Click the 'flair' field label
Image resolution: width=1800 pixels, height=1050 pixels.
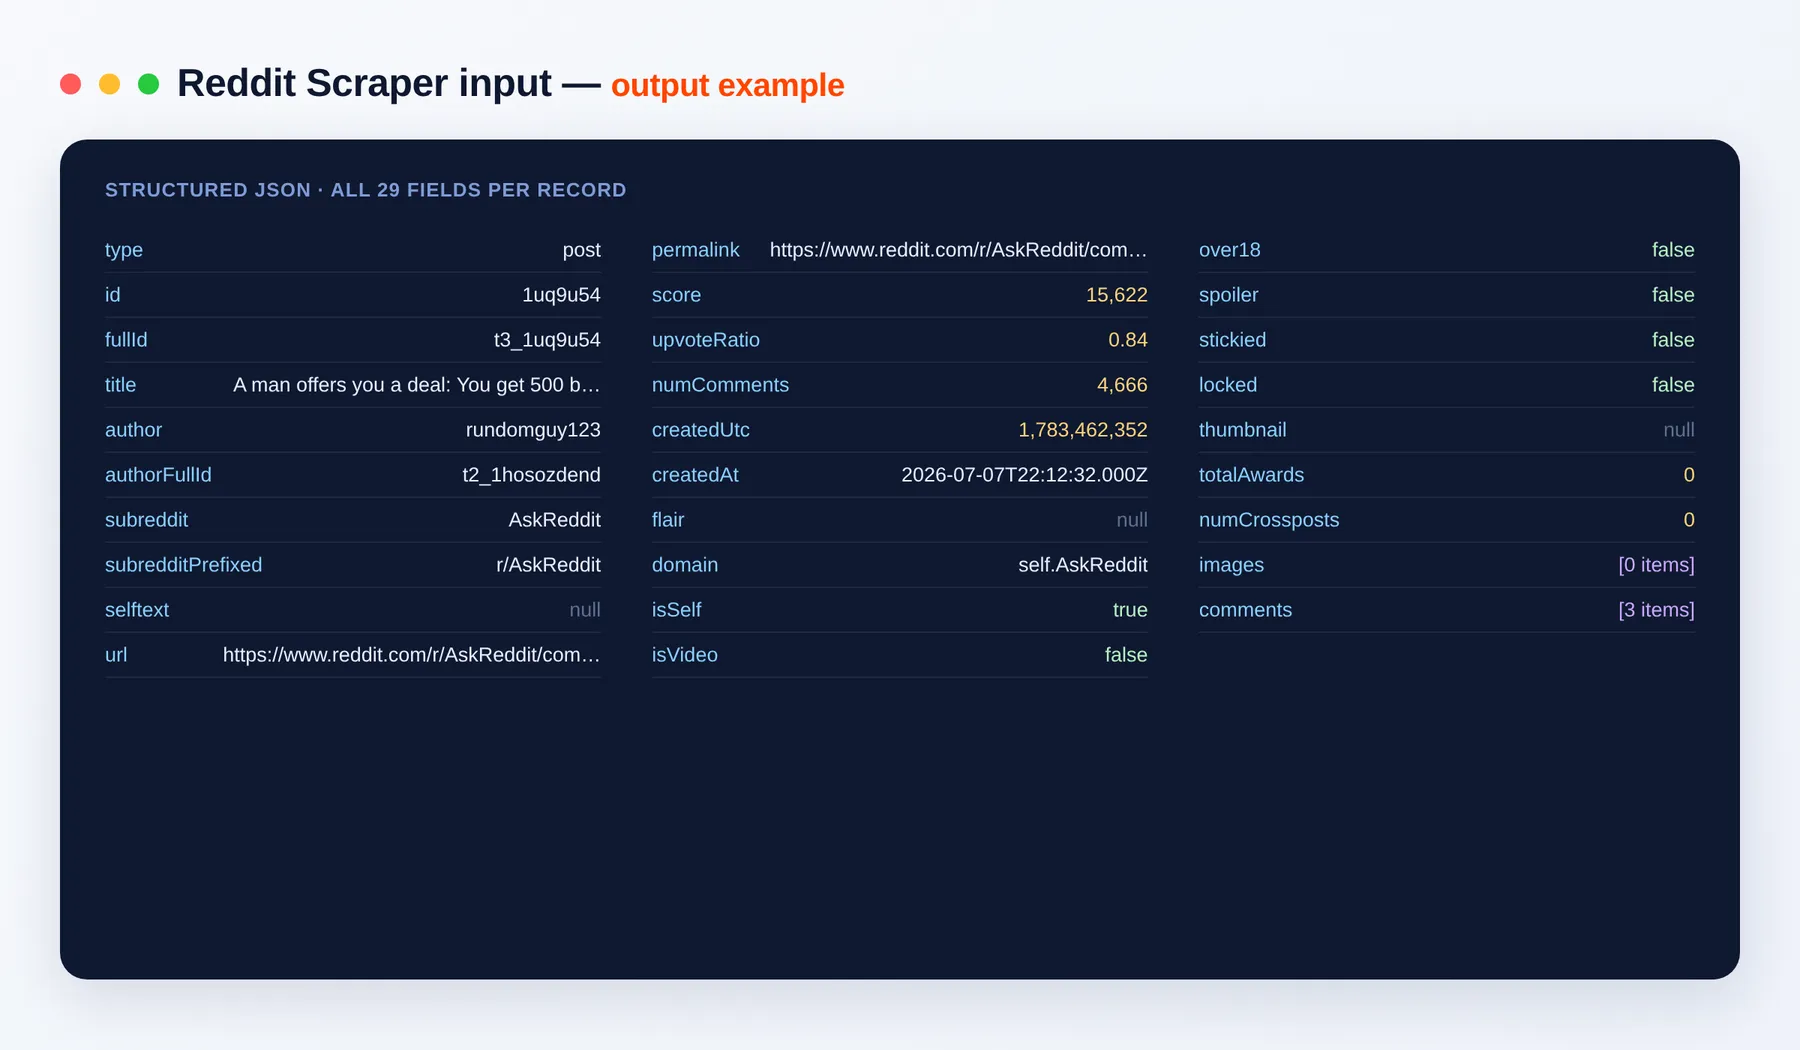(x=668, y=520)
